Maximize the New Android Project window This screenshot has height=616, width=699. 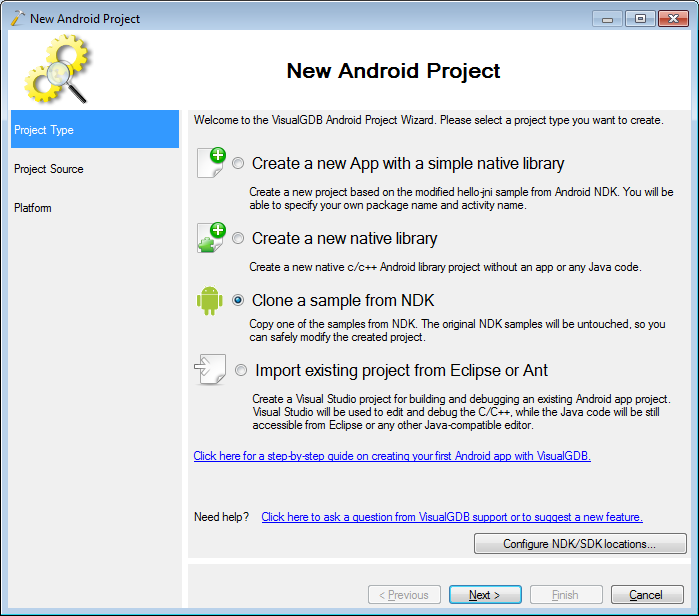tap(640, 19)
